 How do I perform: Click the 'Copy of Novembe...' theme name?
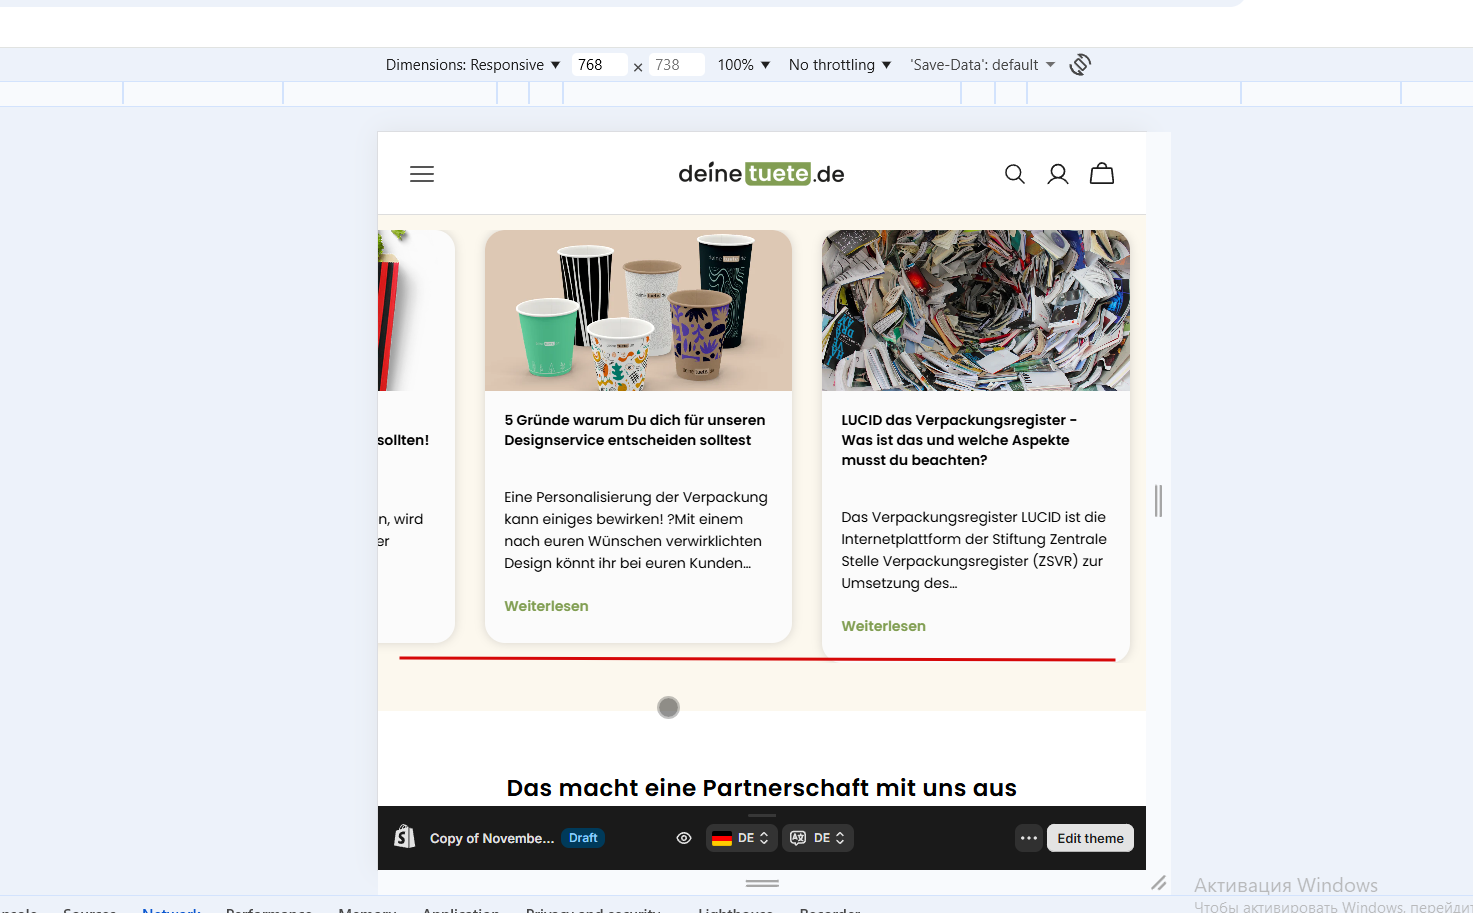click(x=492, y=838)
